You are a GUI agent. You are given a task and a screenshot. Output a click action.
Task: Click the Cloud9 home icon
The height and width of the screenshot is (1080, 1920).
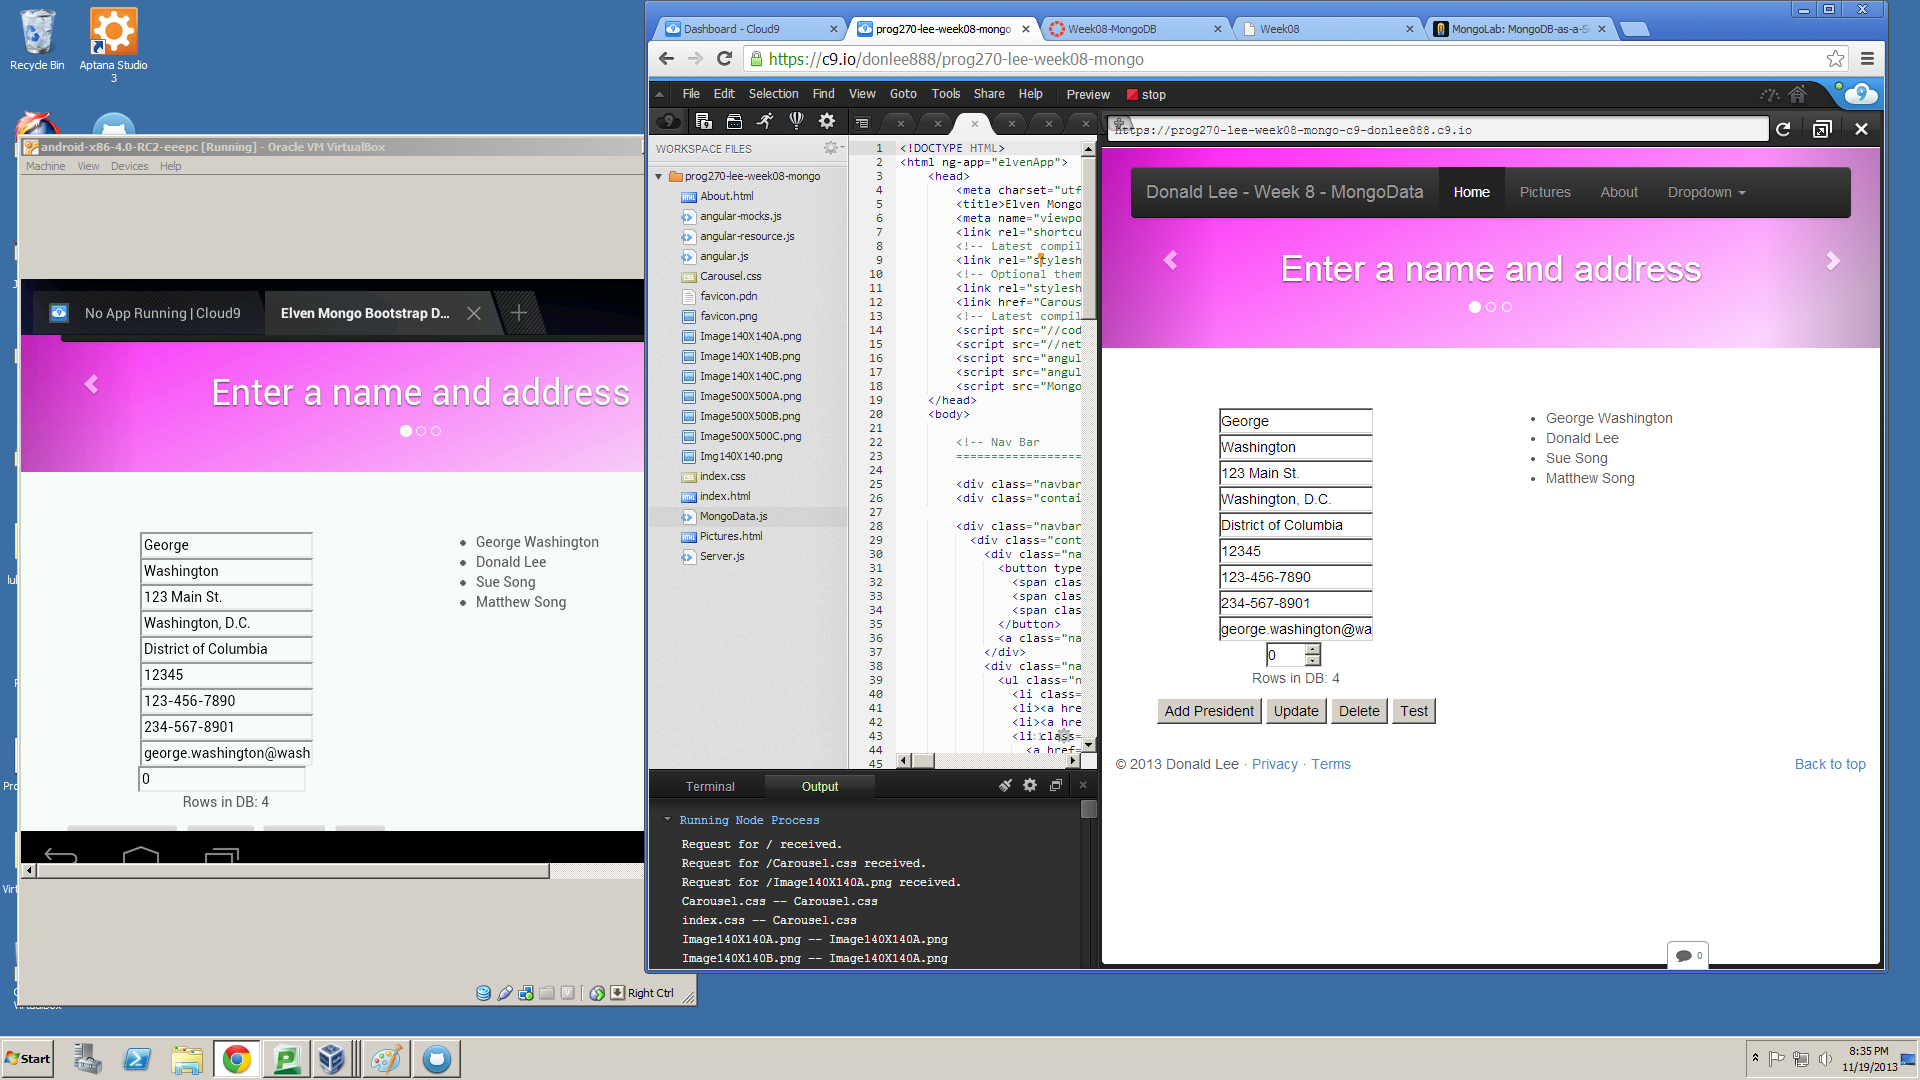tap(1798, 94)
